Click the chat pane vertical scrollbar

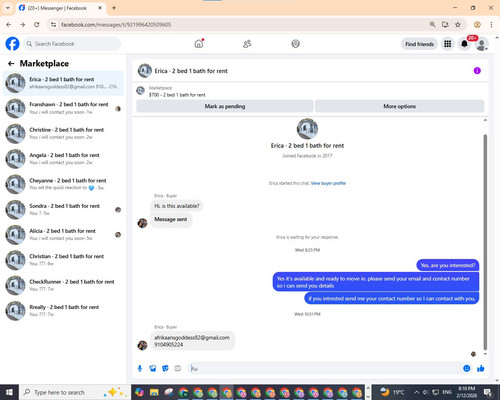pyautogui.click(x=485, y=242)
